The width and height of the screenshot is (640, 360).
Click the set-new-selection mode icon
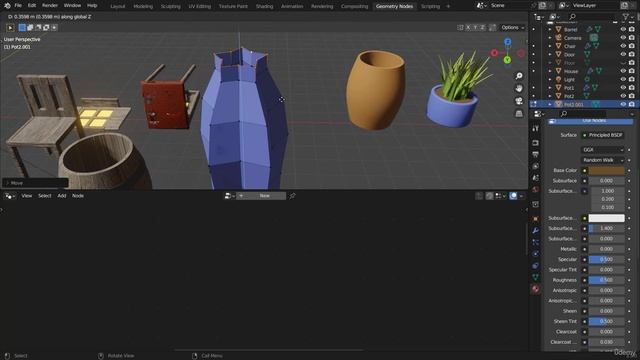(22, 27)
